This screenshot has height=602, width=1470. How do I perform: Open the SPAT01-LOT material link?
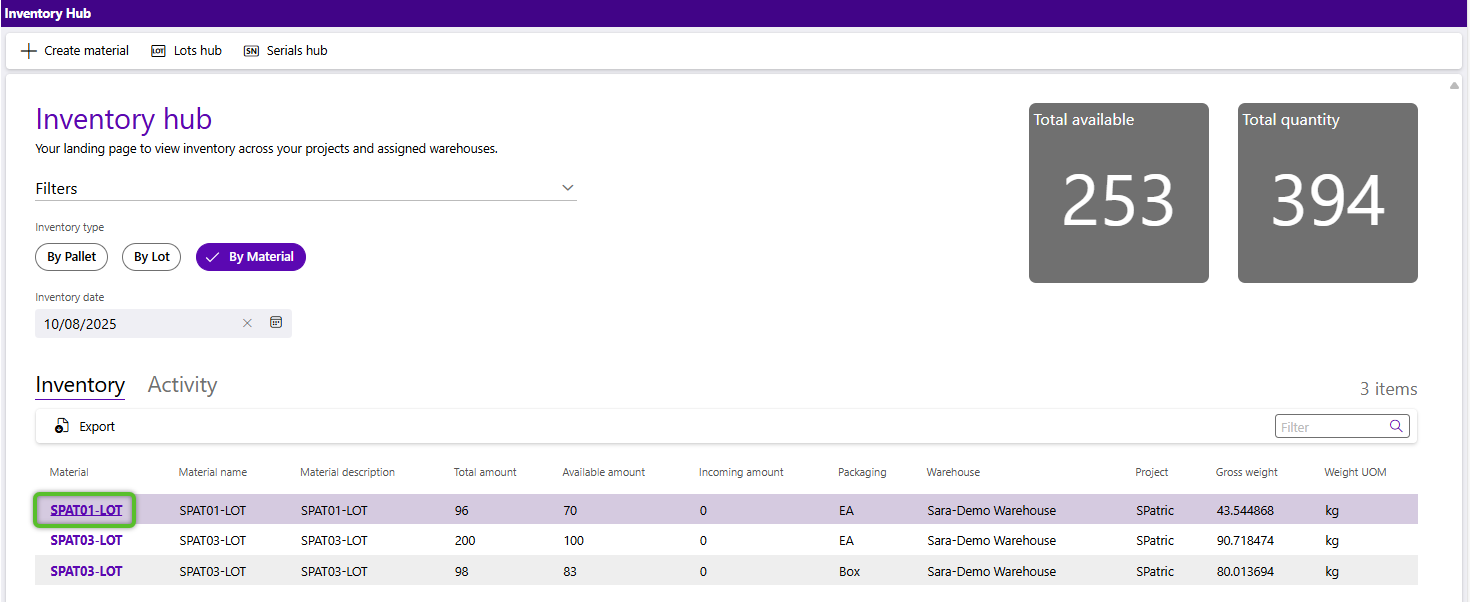click(86, 510)
